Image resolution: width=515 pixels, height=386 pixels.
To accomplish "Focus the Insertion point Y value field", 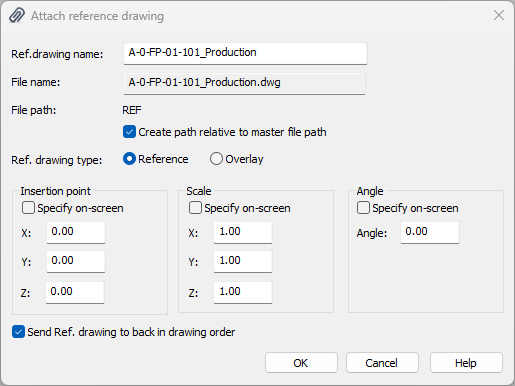I will tap(76, 261).
